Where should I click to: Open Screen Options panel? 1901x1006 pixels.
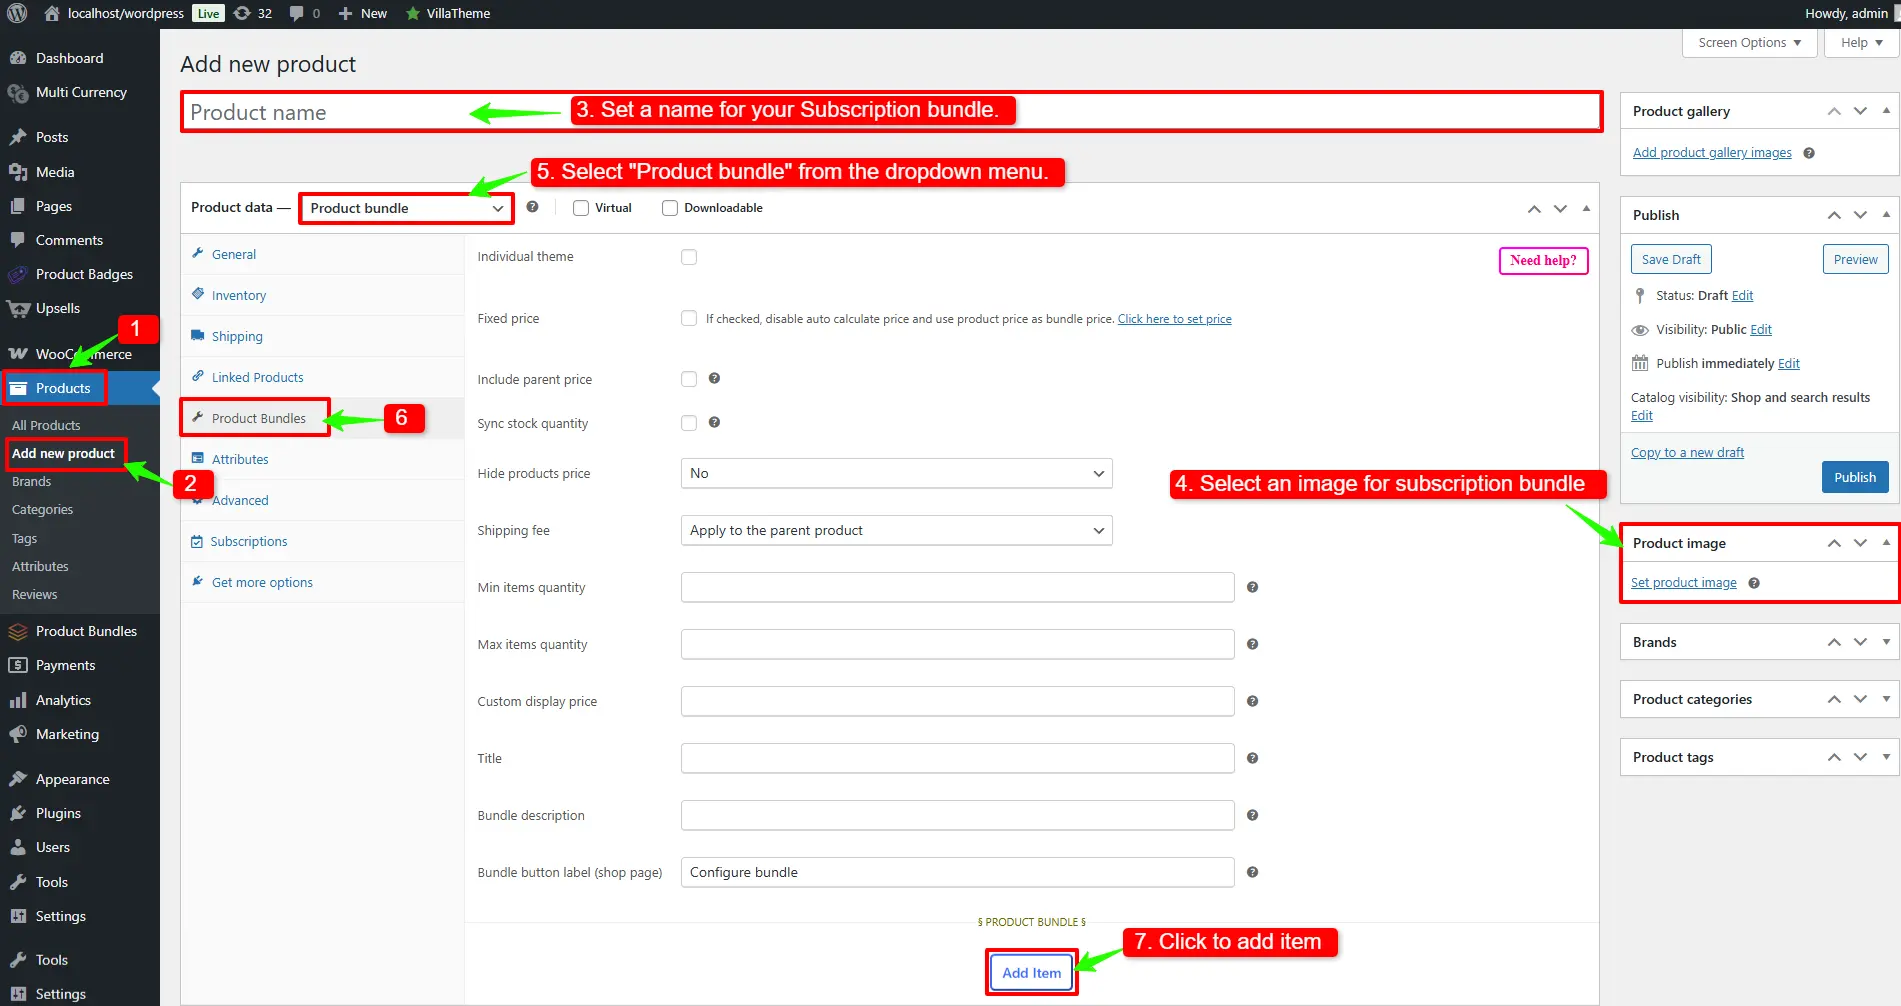(1749, 43)
